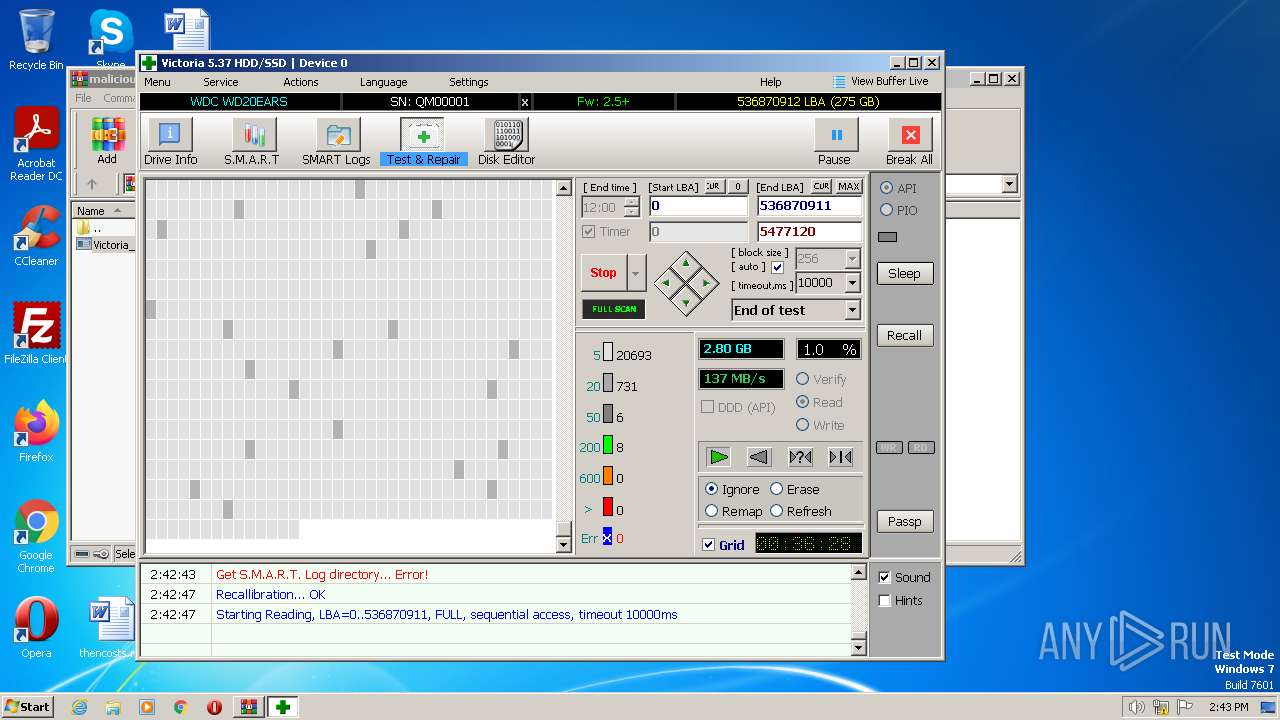
Task: Open the Language menu
Action: pyautogui.click(x=383, y=82)
